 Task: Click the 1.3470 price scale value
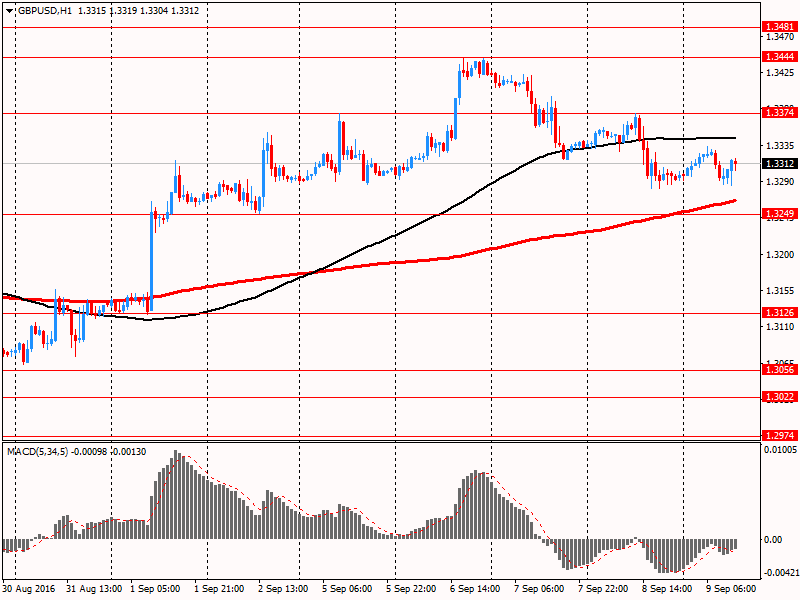(781, 37)
